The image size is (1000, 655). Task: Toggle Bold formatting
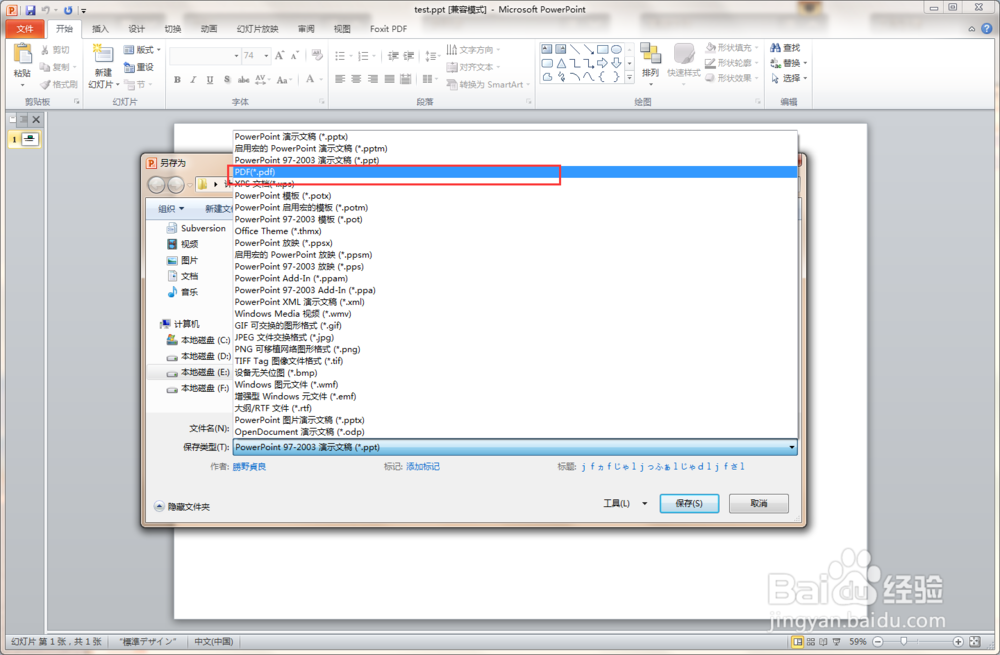click(177, 80)
